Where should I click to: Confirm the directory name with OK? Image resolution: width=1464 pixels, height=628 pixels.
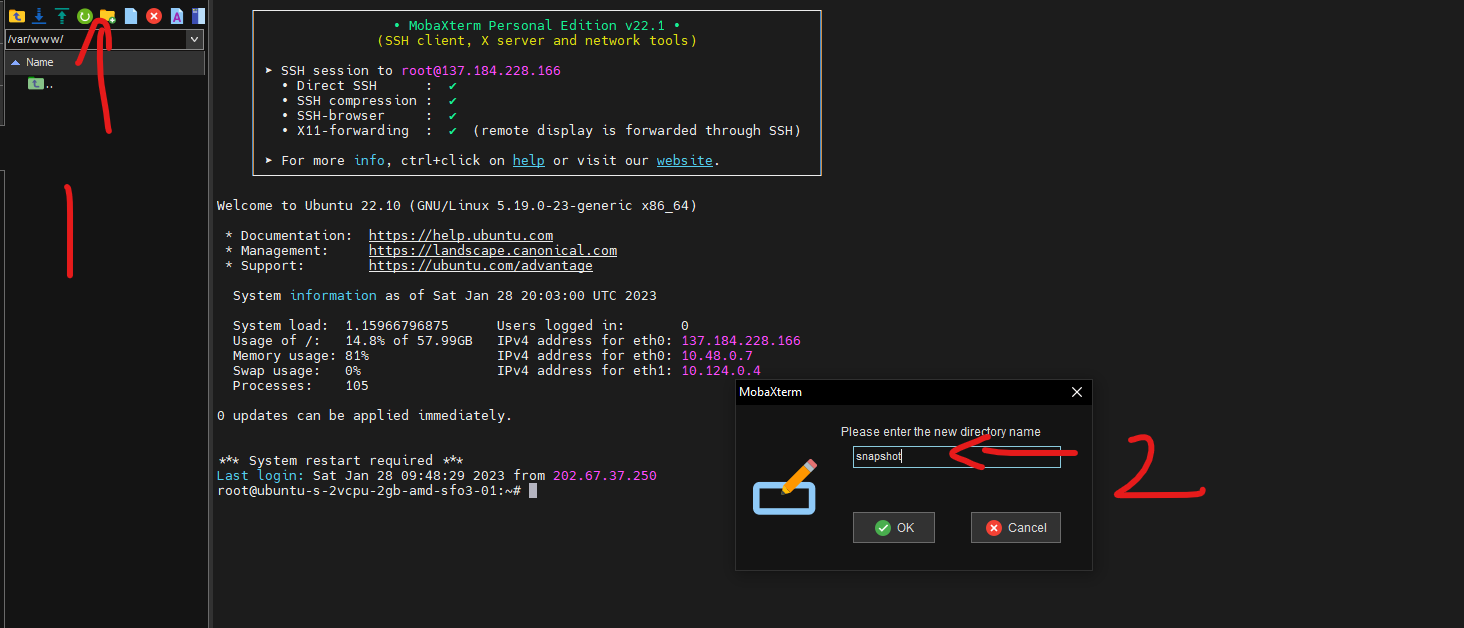pos(893,528)
